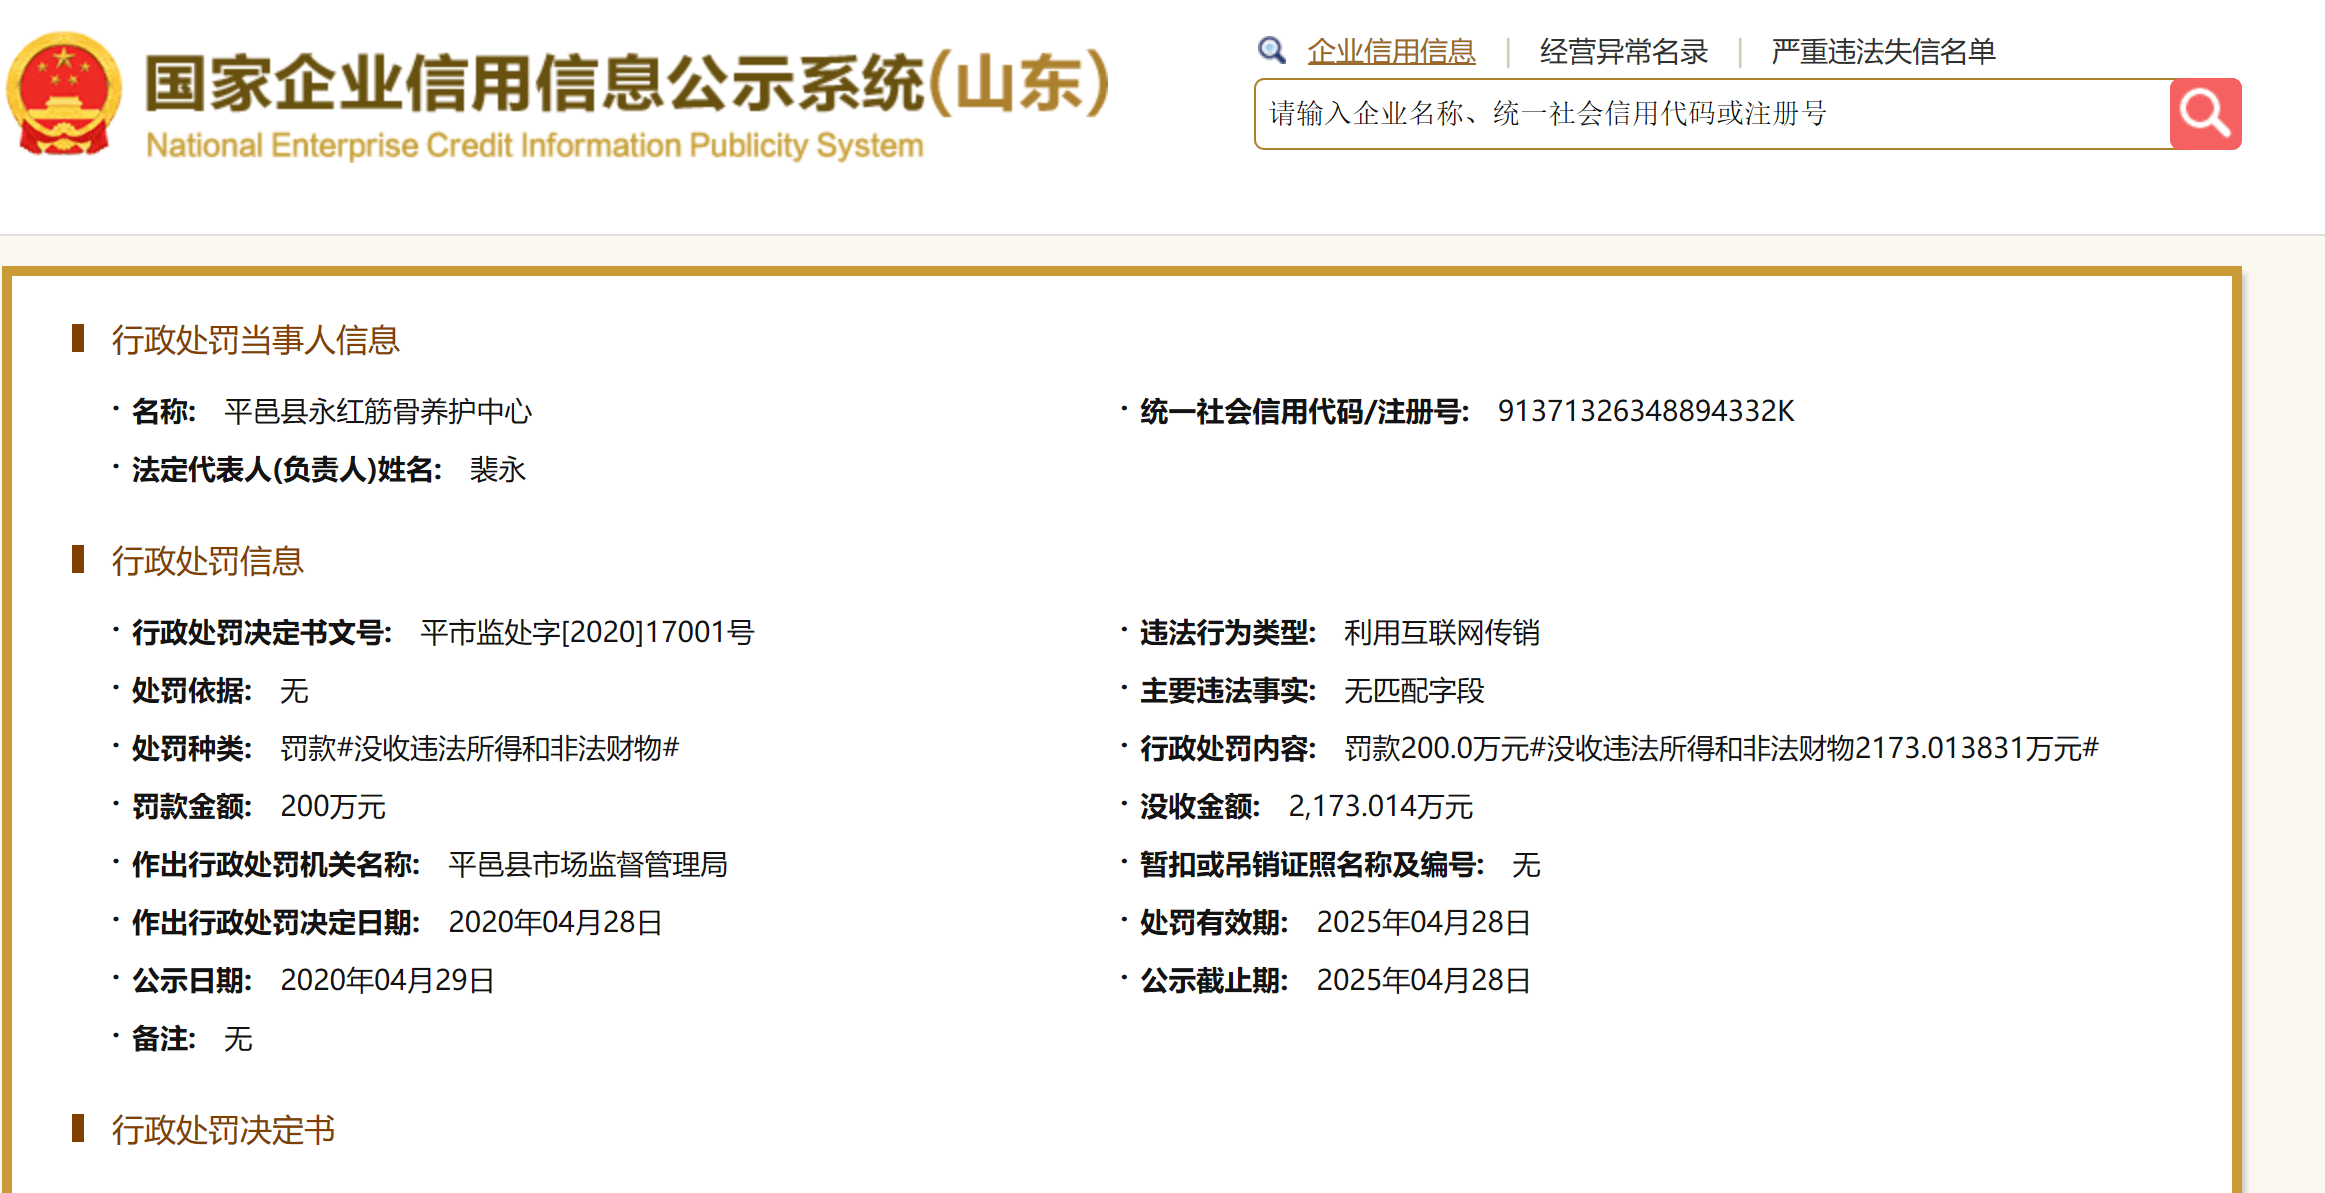Viewport: 2325px width, 1193px height.
Task: Click section heading 行政处罚当事人信息
Action: (x=255, y=340)
